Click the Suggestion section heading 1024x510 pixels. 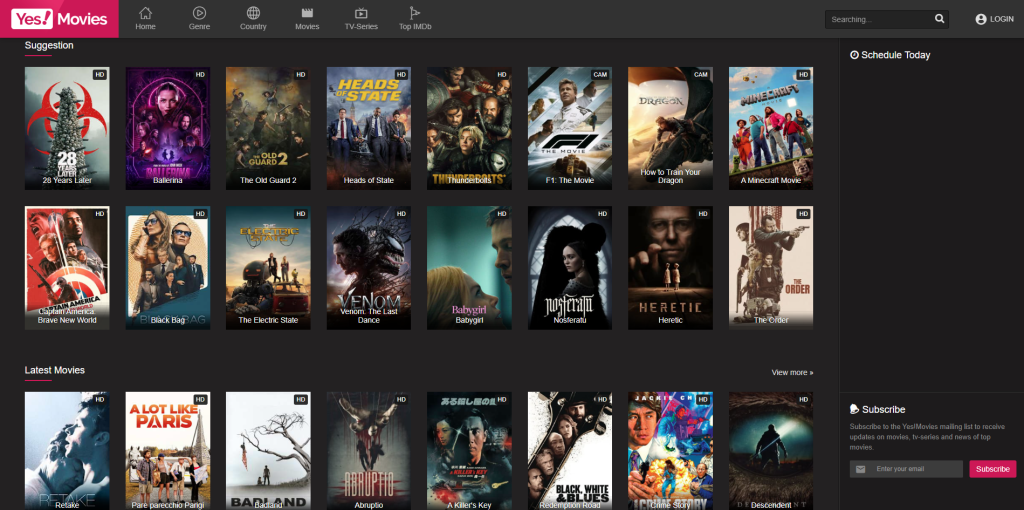(49, 45)
